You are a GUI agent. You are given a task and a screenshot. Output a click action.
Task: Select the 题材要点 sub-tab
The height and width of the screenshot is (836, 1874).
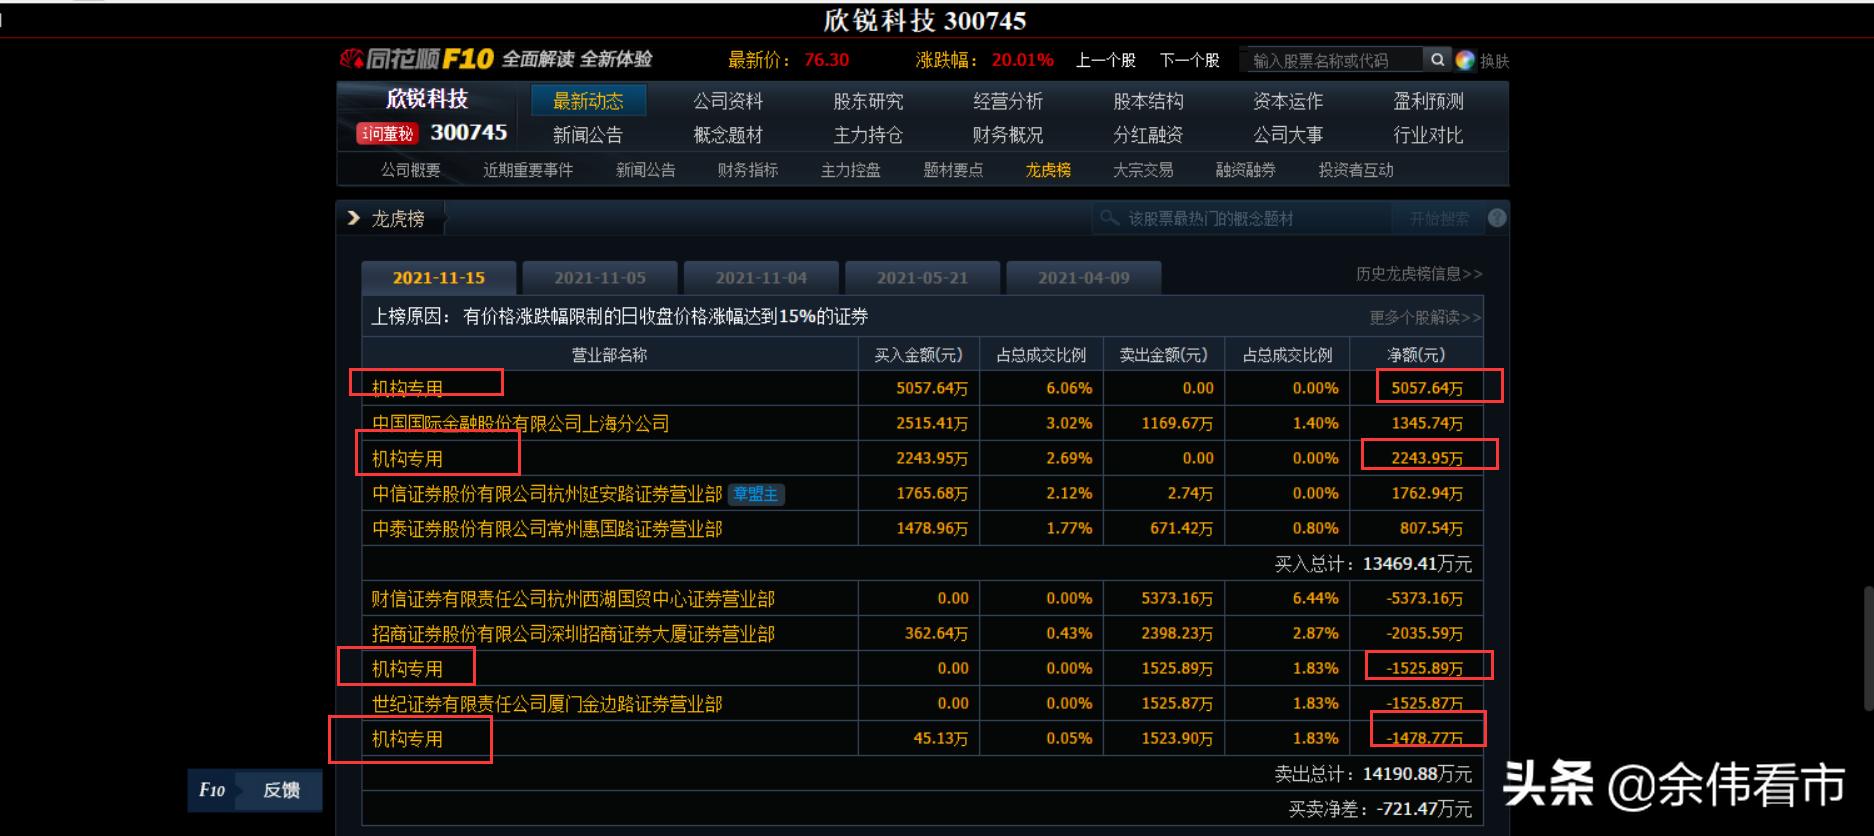(x=953, y=170)
